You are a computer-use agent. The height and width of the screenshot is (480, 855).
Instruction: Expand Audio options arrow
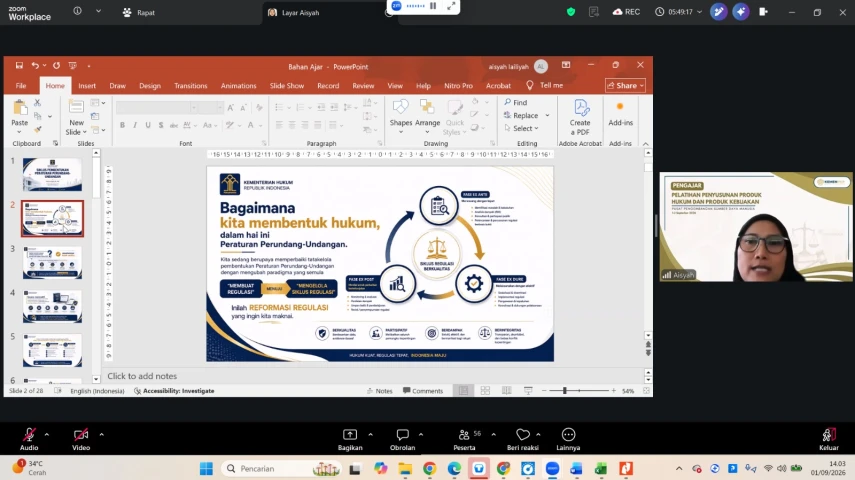(47, 435)
